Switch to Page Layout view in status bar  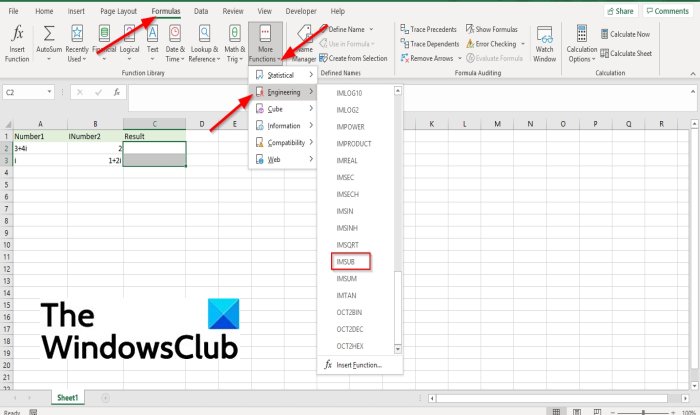tap(577, 411)
